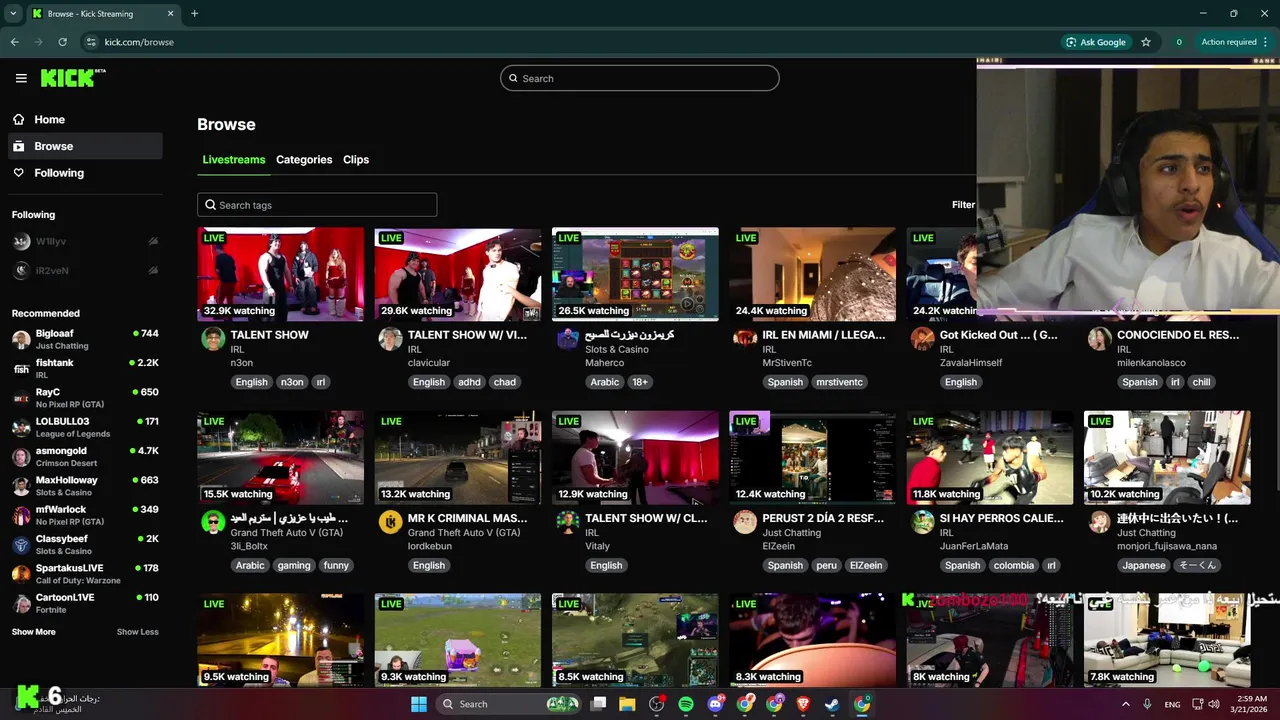Open the hamburger sidebar menu

click(21, 78)
